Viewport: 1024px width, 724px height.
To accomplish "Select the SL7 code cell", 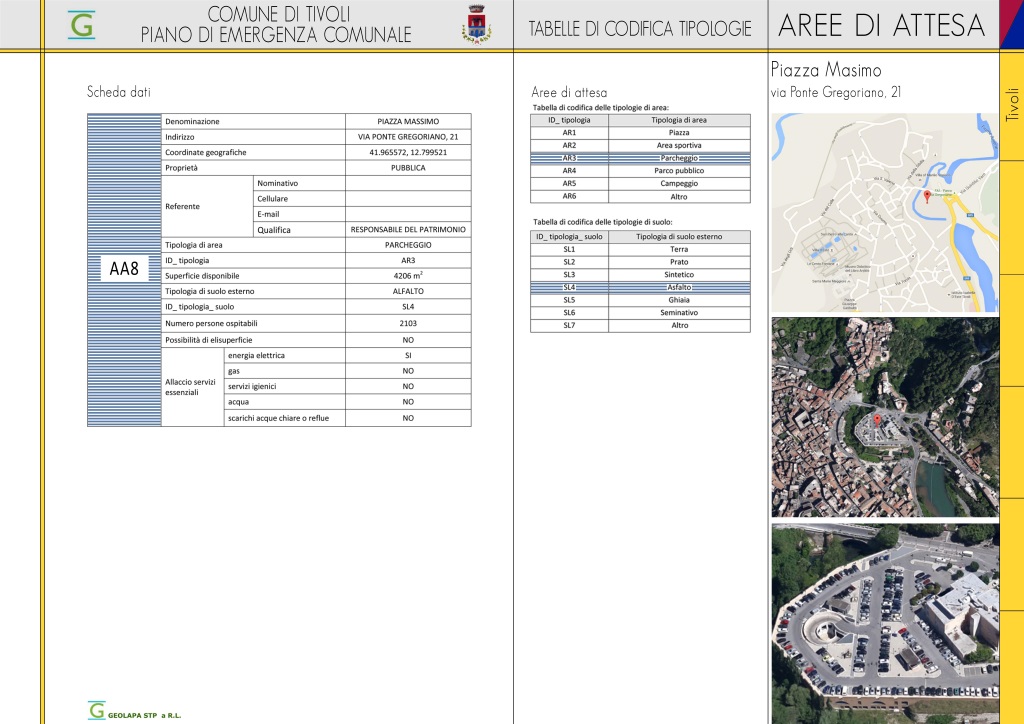I will pos(569,325).
